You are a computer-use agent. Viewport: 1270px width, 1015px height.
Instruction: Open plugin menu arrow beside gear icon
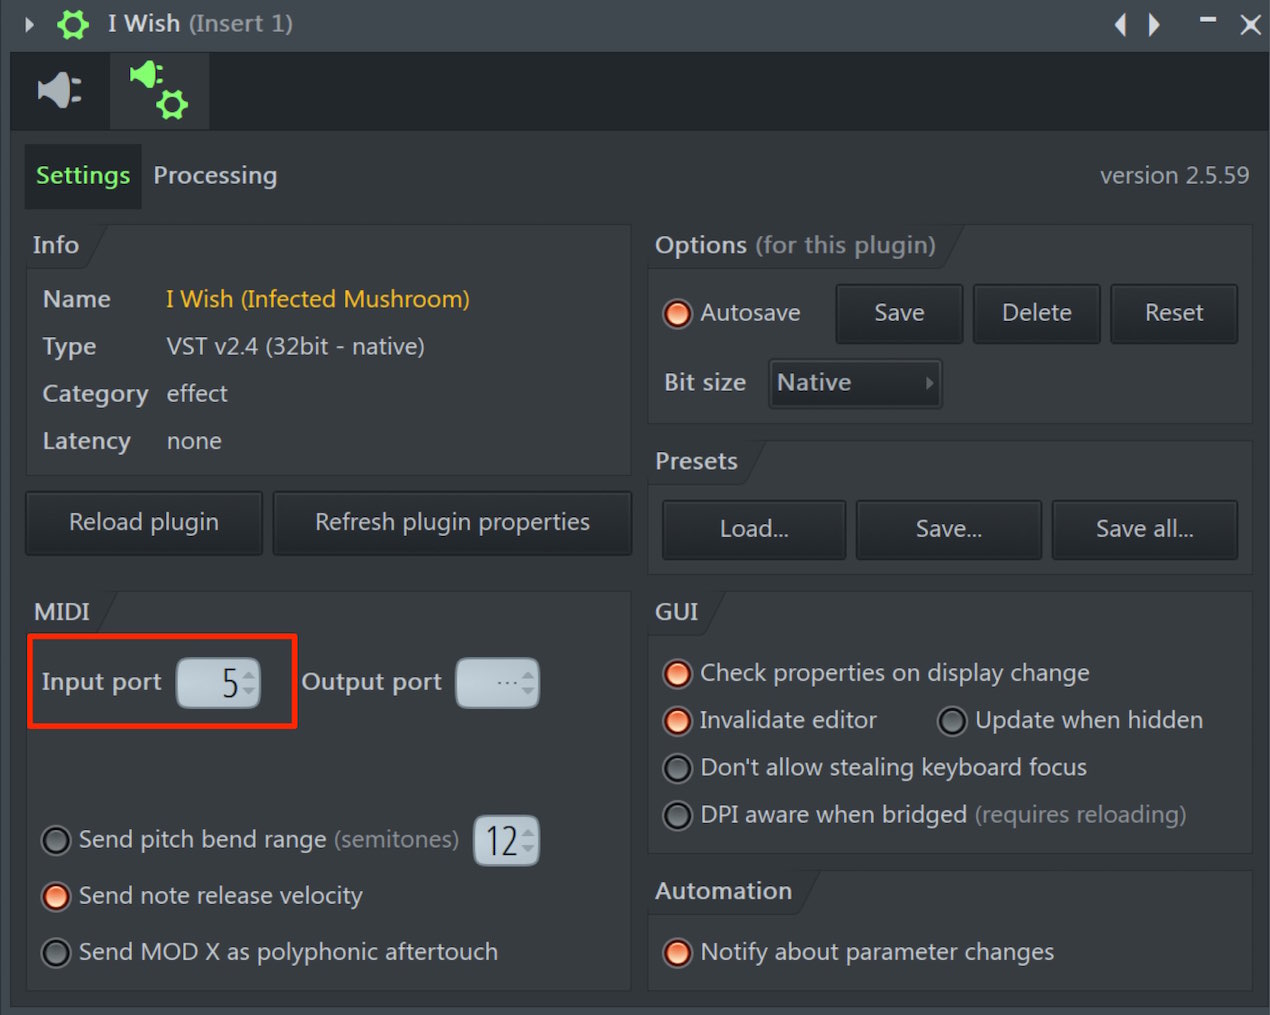tap(29, 24)
